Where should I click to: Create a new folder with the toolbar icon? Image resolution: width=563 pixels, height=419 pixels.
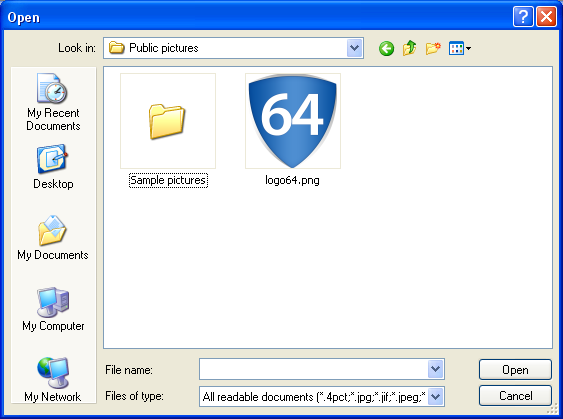(x=433, y=48)
